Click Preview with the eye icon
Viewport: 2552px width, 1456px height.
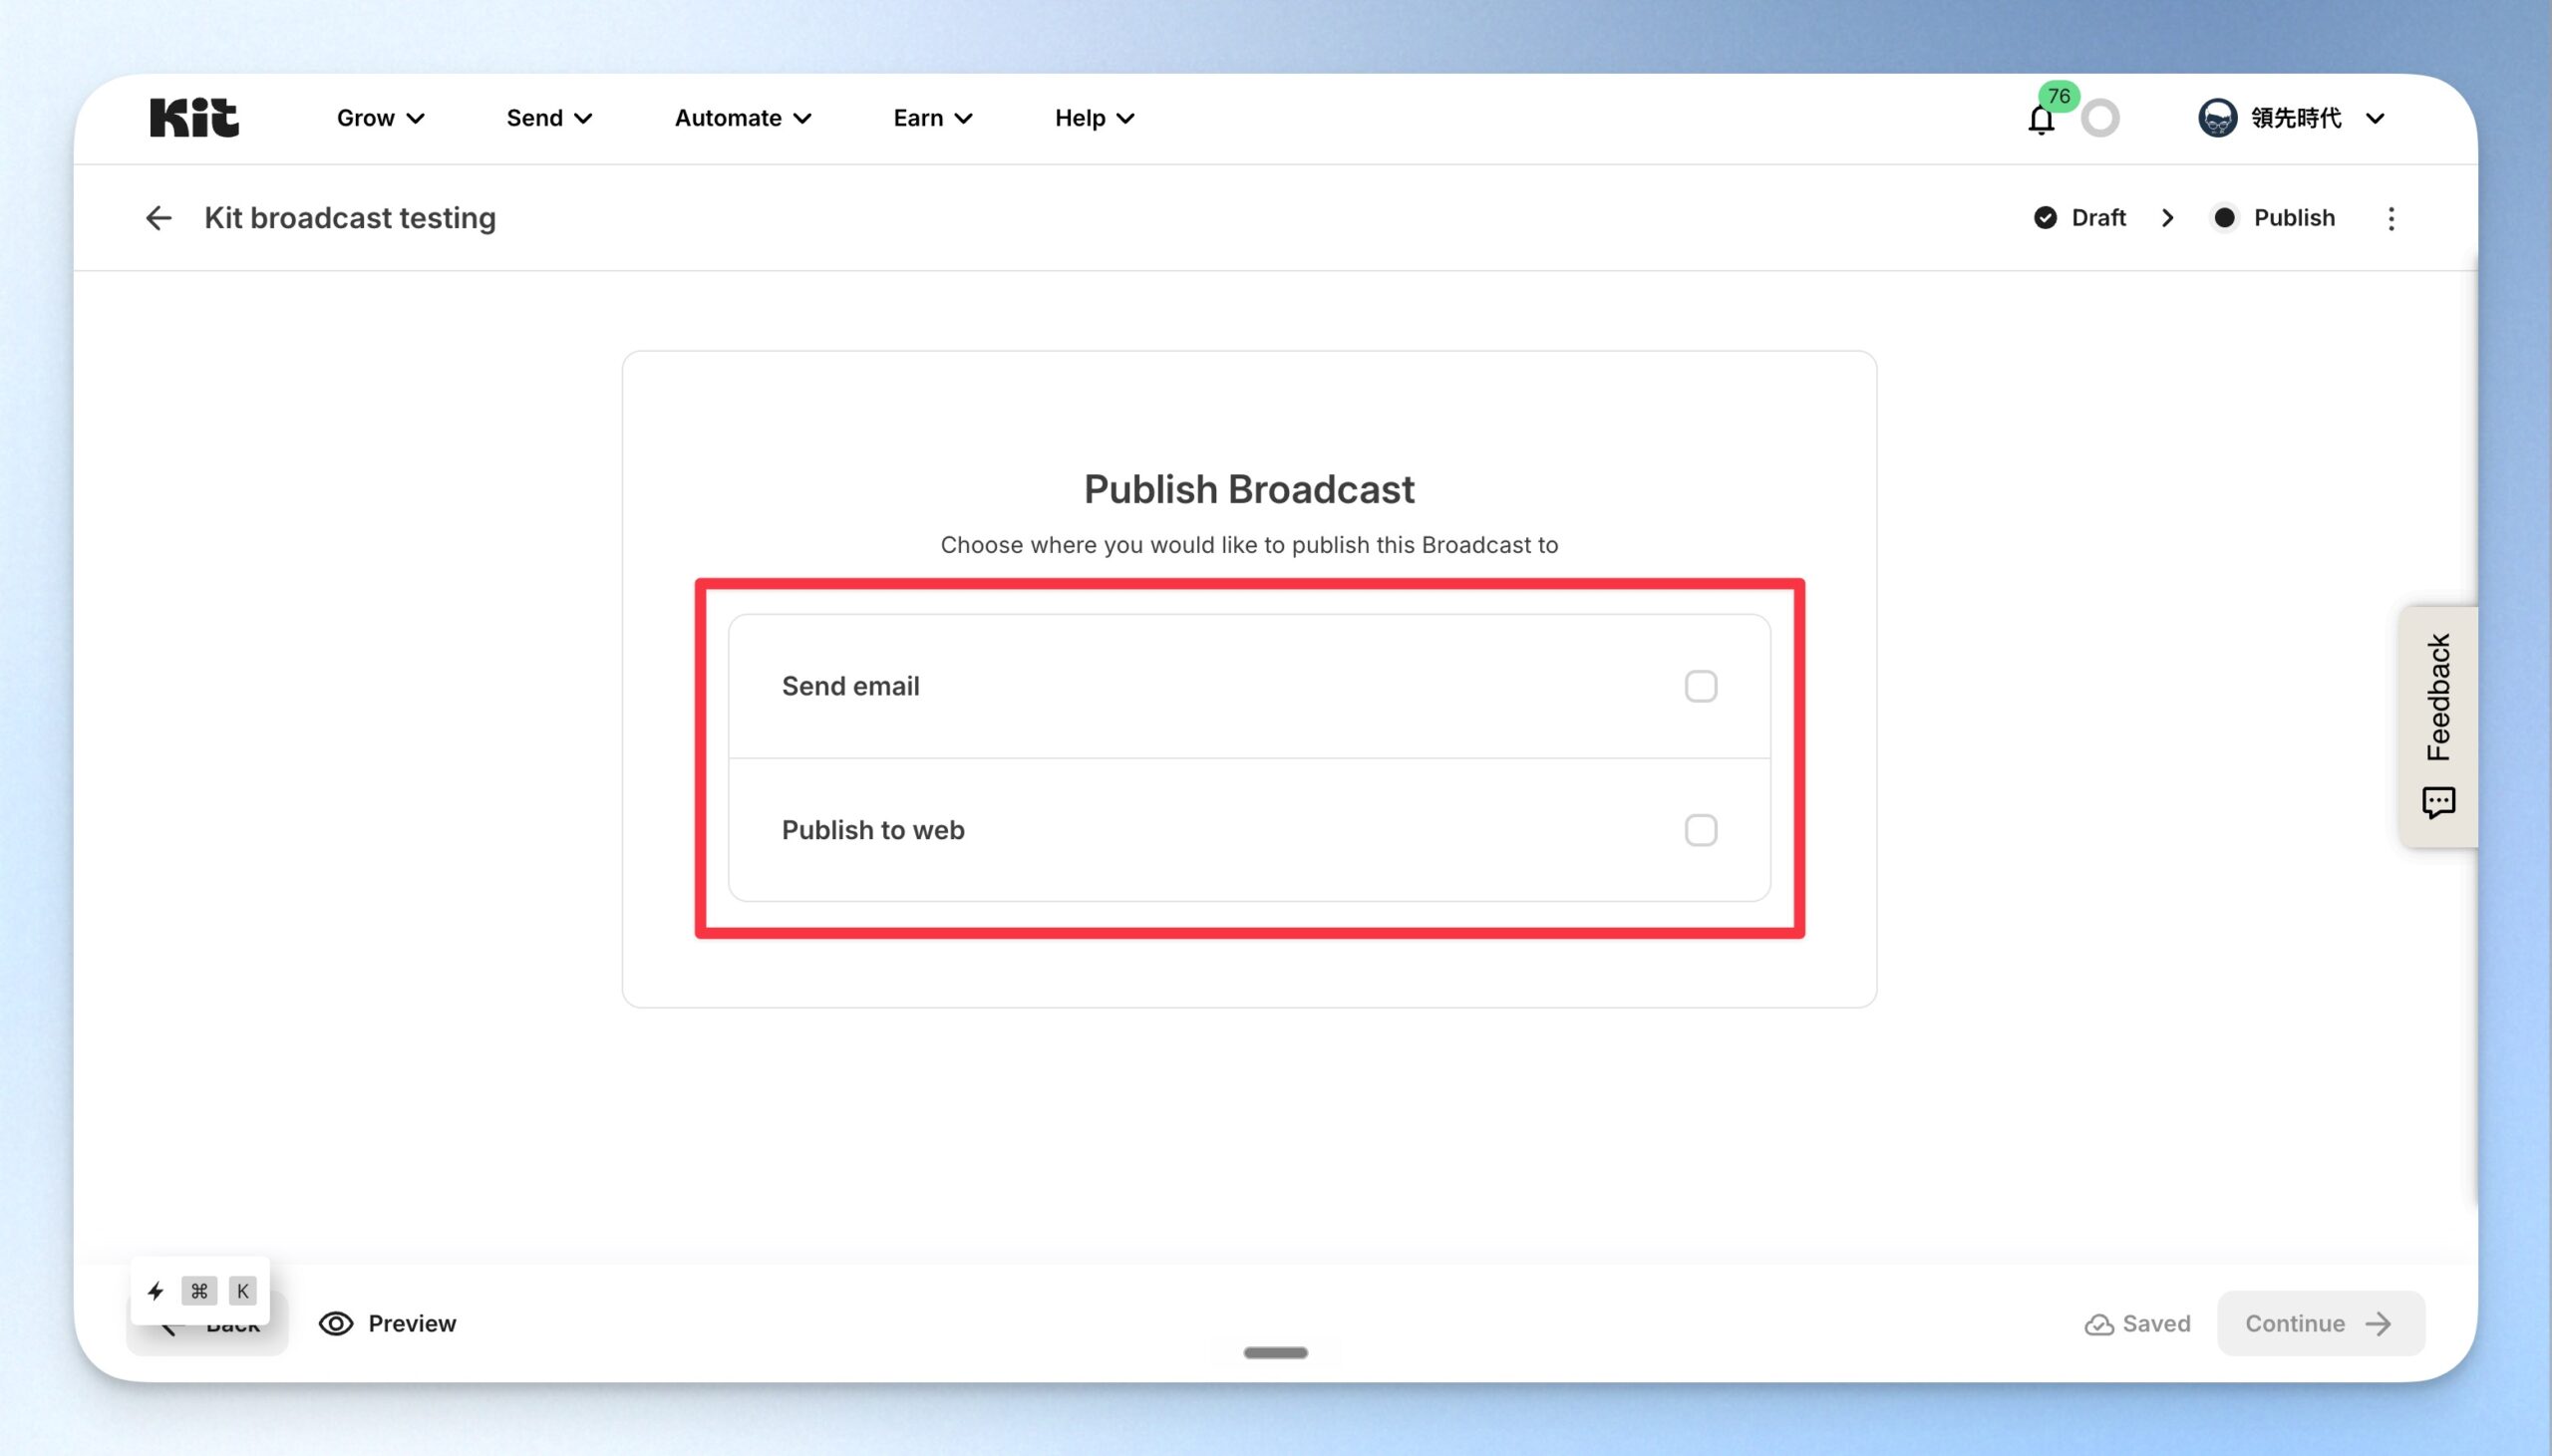[x=388, y=1323]
